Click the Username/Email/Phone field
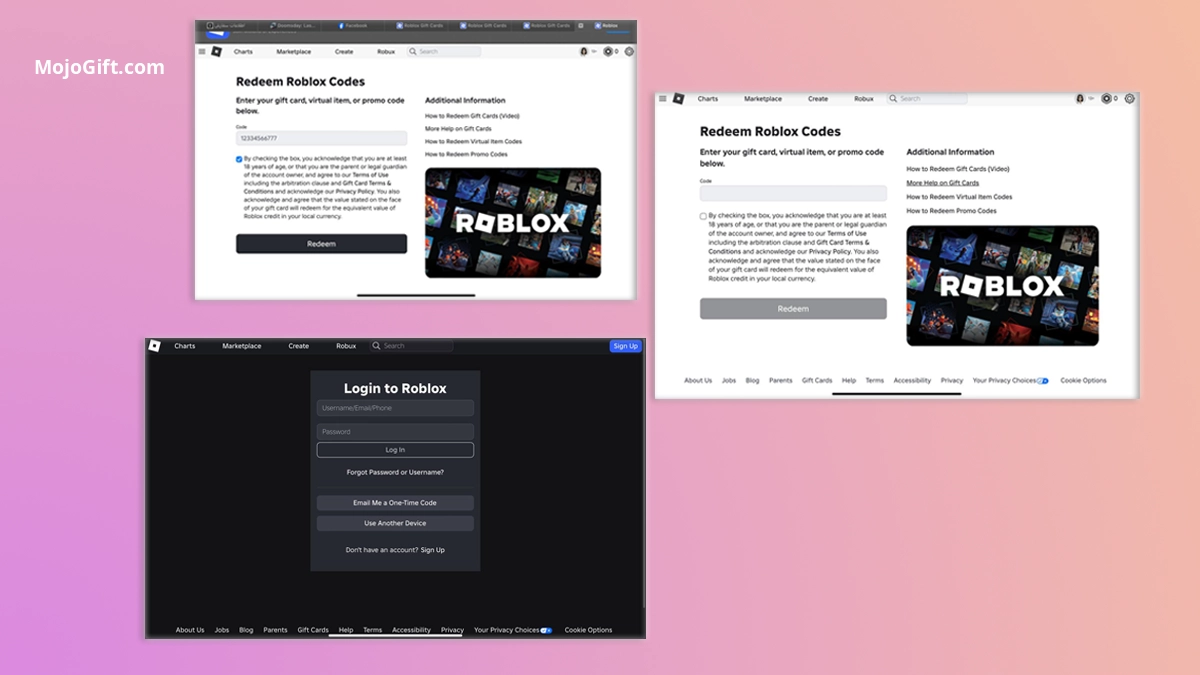 tap(395, 408)
